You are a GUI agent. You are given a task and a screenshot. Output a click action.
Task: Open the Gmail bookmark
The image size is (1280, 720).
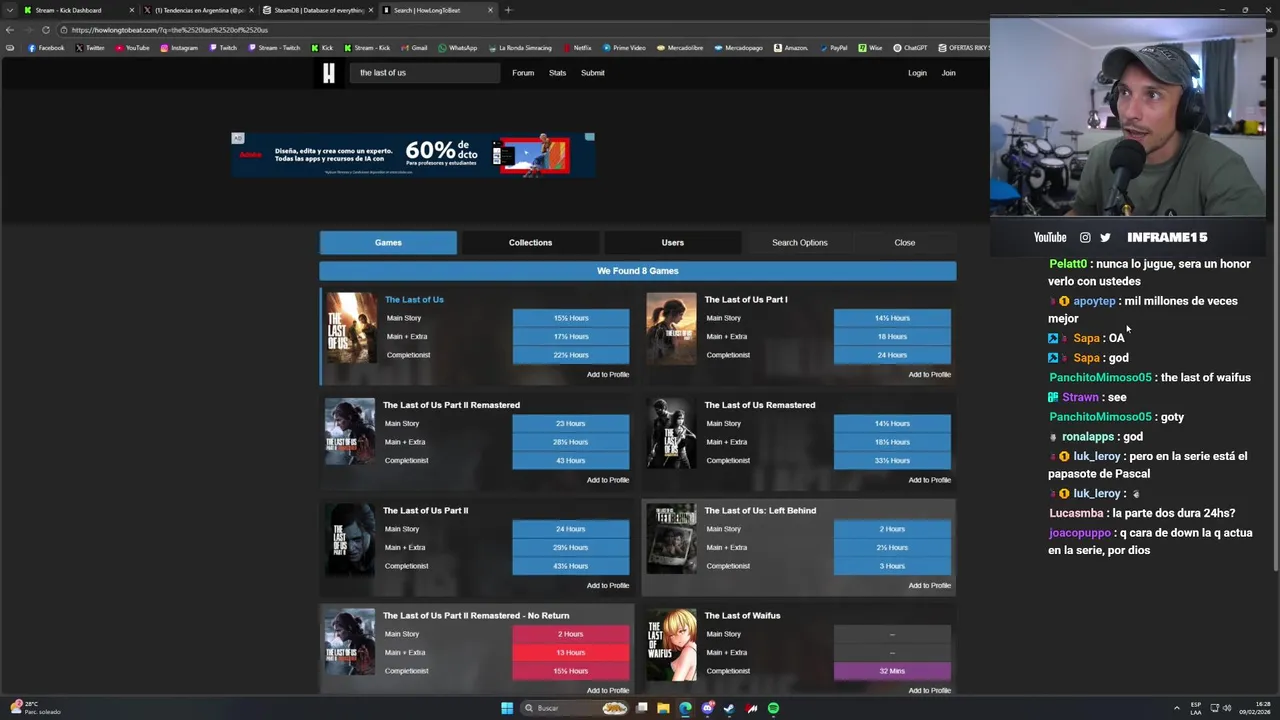pos(414,48)
